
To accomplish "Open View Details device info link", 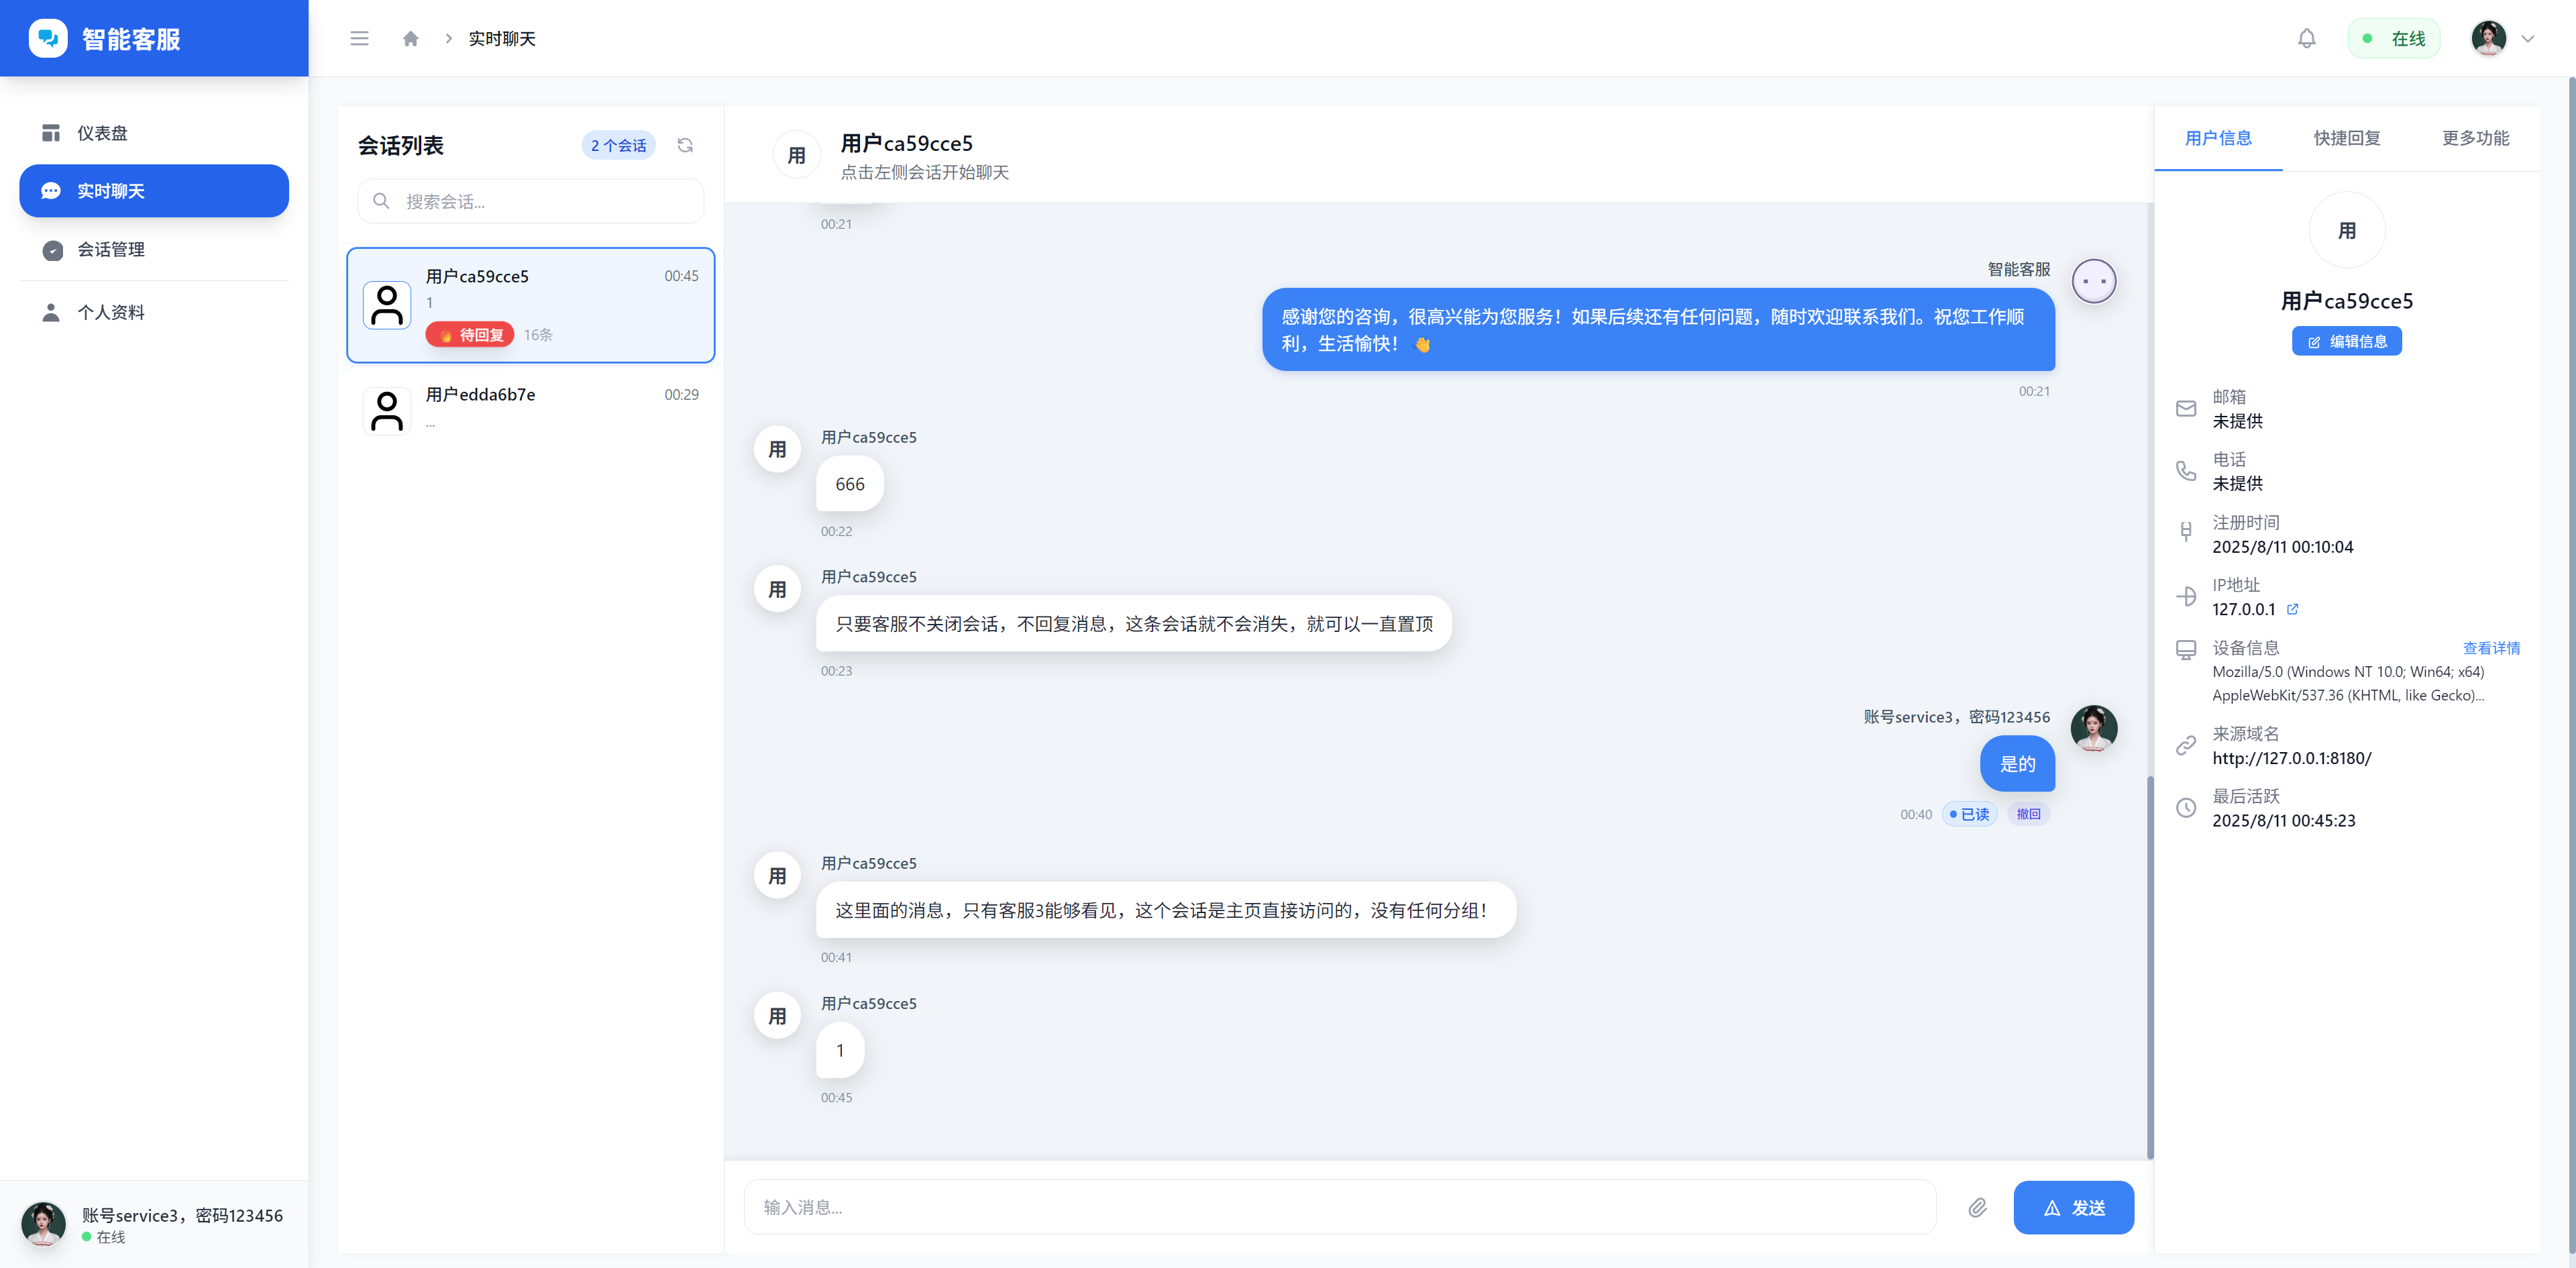I will (x=2491, y=648).
